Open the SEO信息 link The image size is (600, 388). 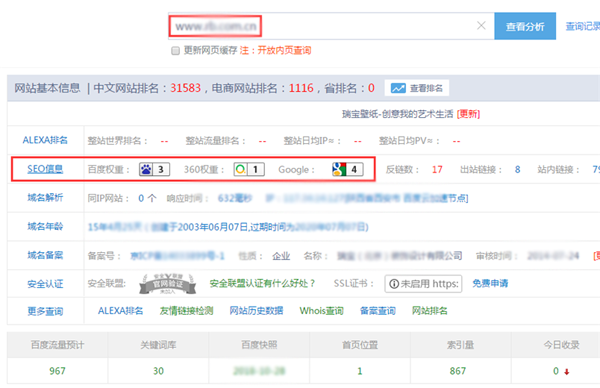coord(45,169)
